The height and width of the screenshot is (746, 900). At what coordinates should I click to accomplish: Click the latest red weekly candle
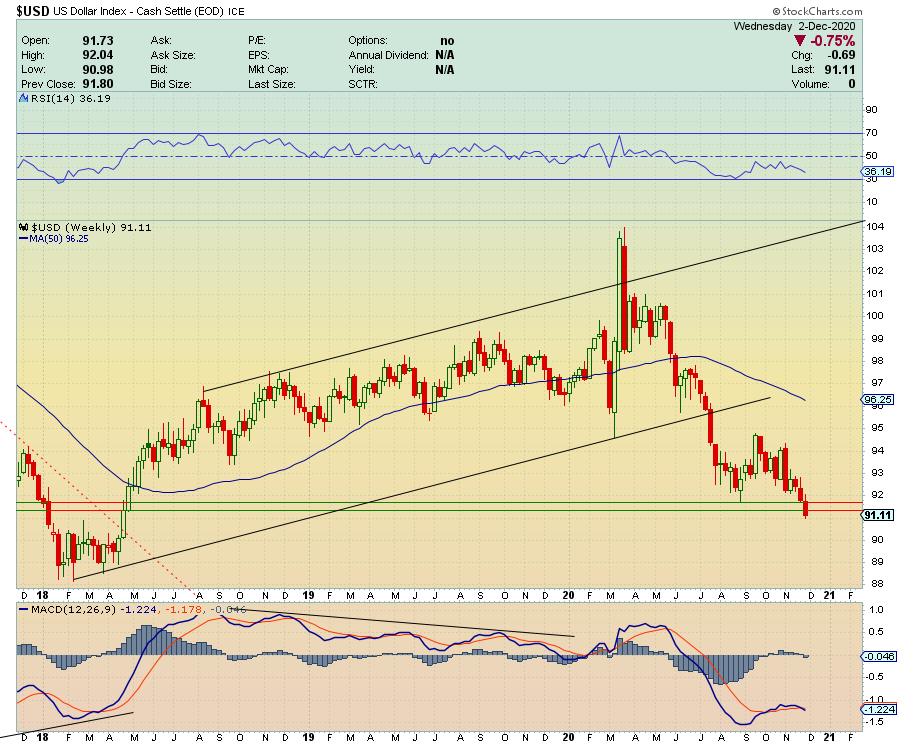tap(806, 507)
